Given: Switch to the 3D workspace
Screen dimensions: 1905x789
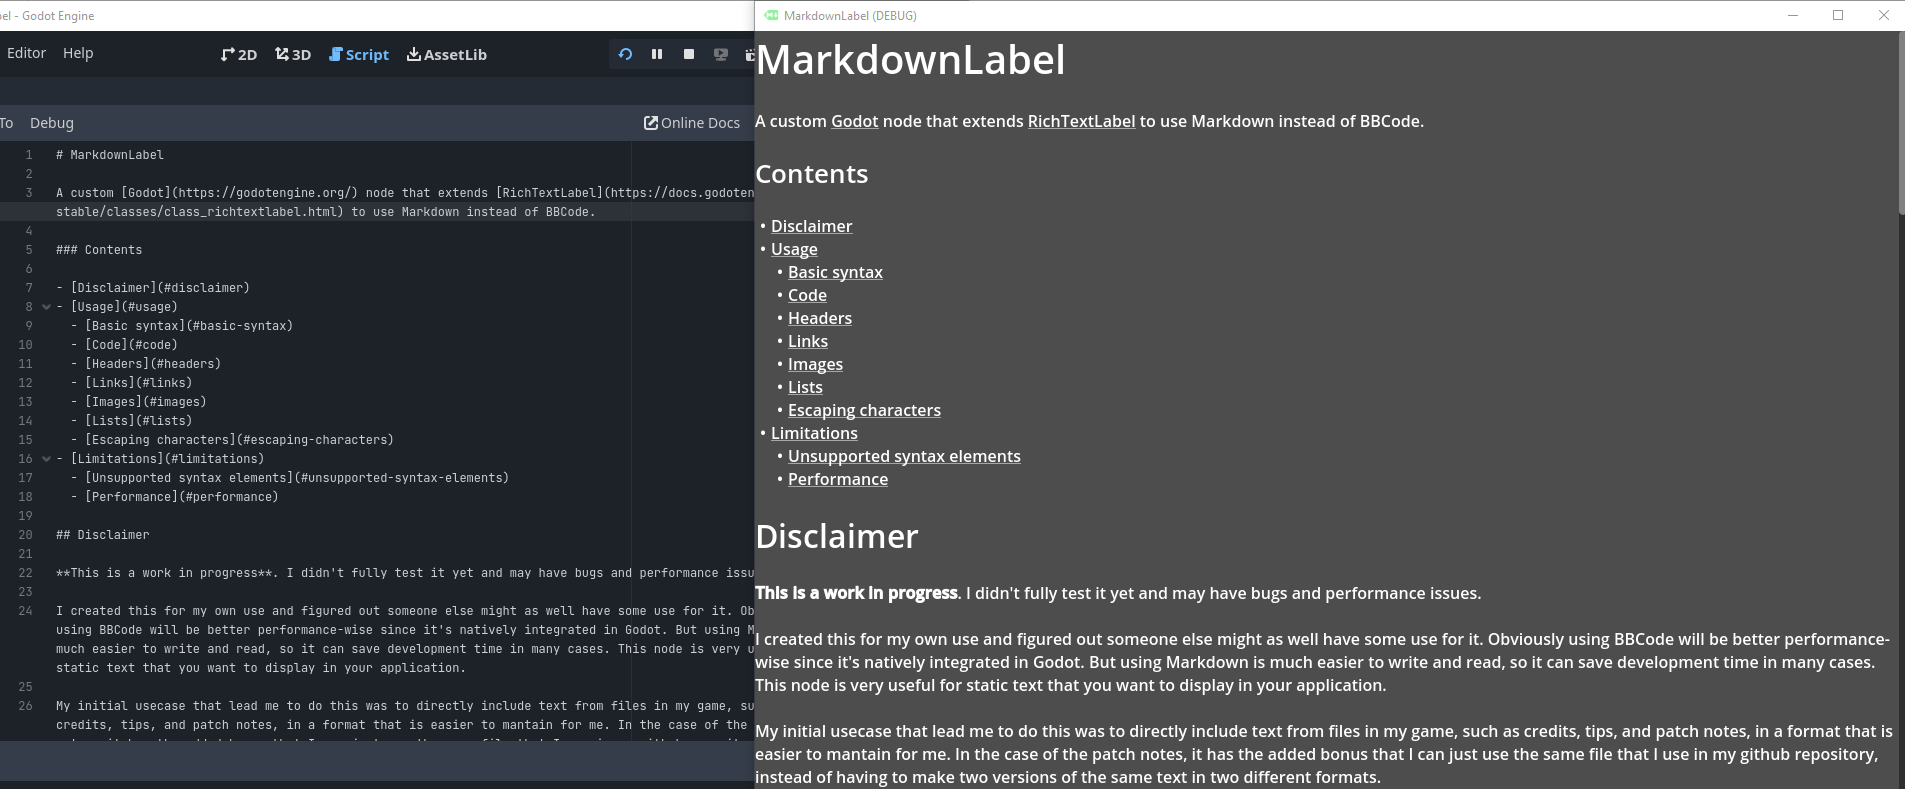Looking at the screenshot, I should 293,55.
